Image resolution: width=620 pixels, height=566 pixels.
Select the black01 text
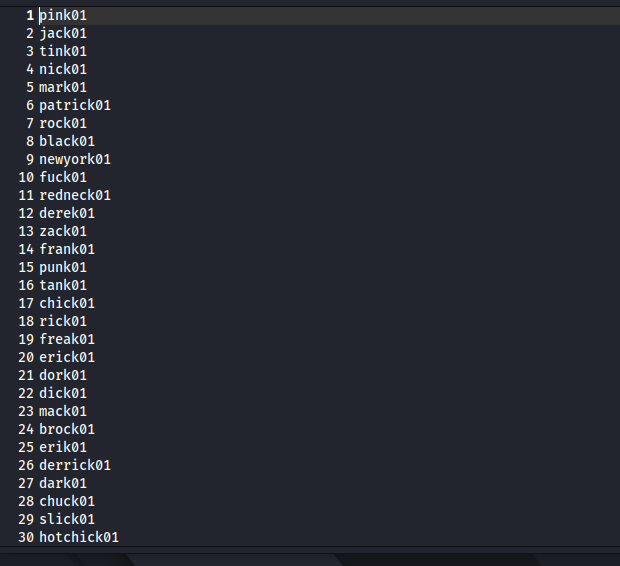pyautogui.click(x=67, y=142)
